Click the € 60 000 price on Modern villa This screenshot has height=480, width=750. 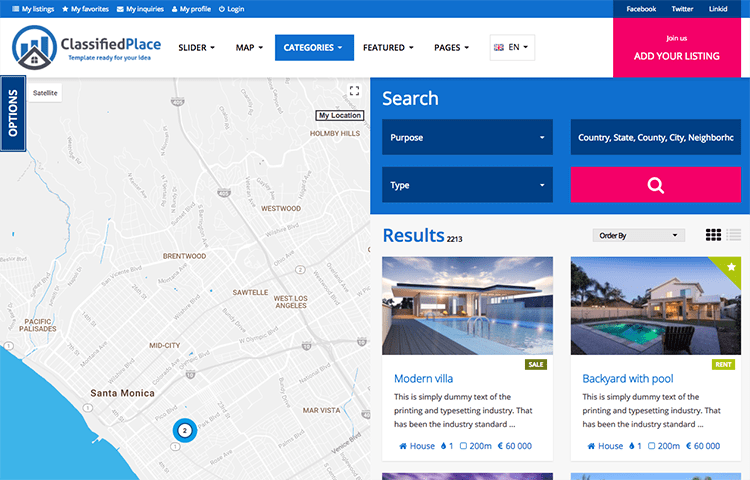tap(515, 446)
